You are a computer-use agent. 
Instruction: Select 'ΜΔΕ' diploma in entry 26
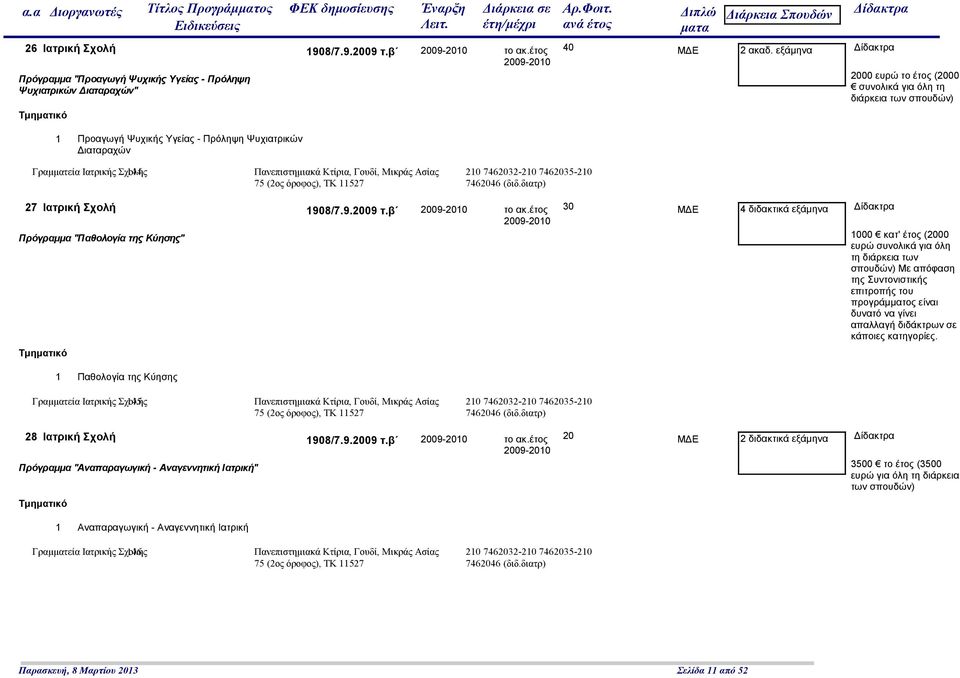click(x=688, y=51)
